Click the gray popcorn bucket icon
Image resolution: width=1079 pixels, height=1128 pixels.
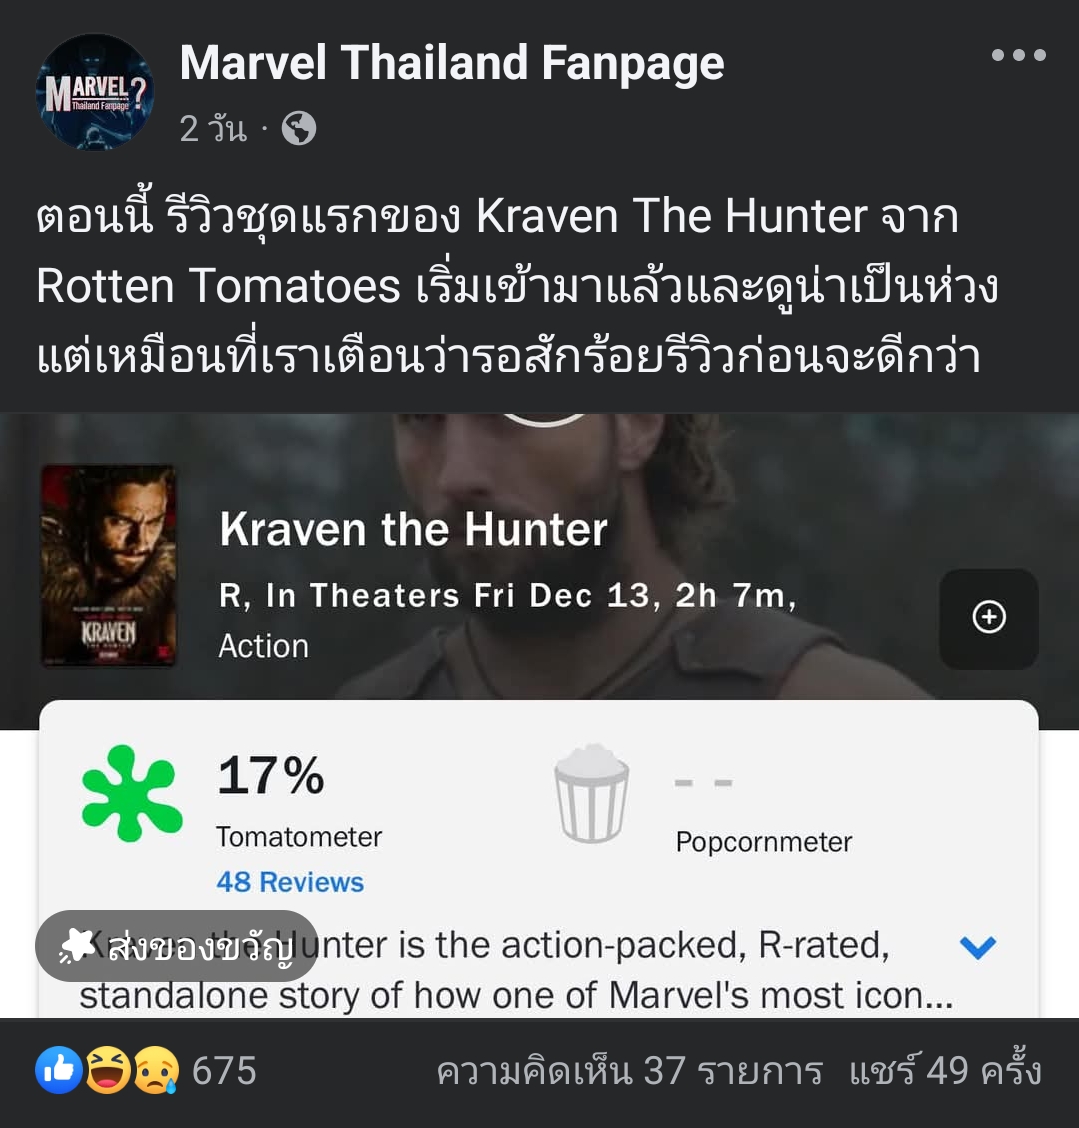[x=591, y=793]
